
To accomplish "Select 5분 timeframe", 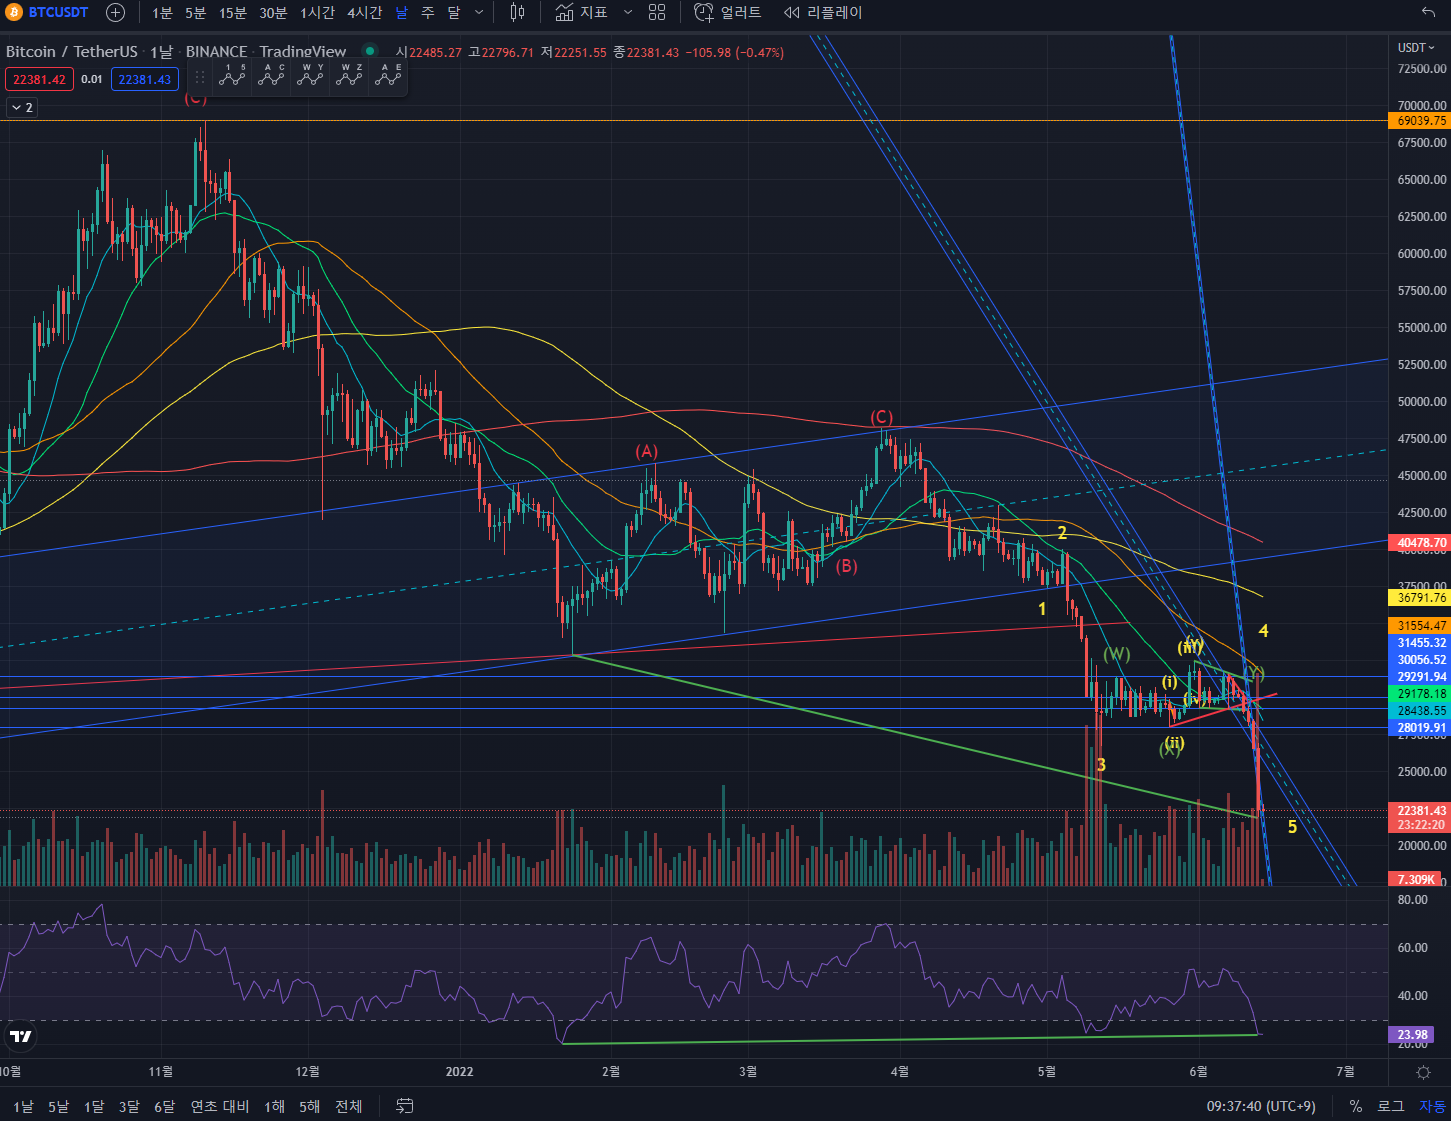I will pyautogui.click(x=195, y=13).
